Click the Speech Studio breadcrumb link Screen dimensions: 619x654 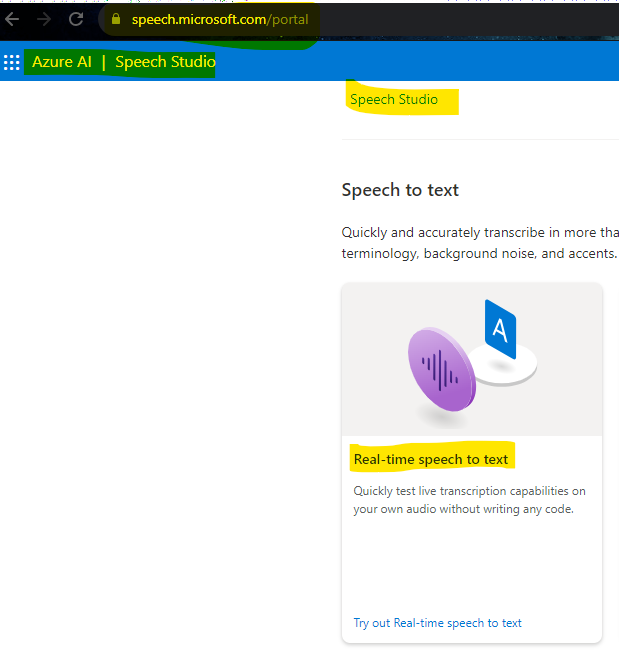394,100
